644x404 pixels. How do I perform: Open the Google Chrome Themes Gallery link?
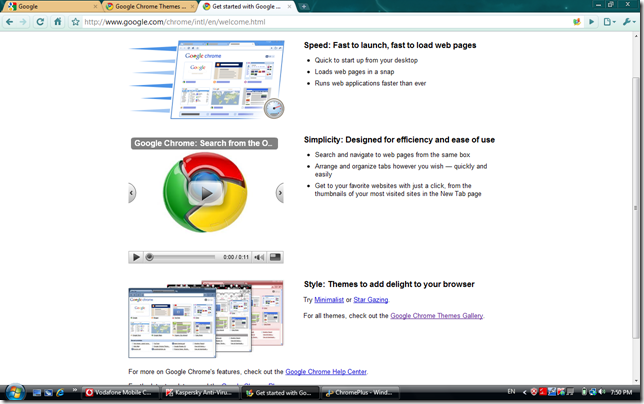click(437, 316)
